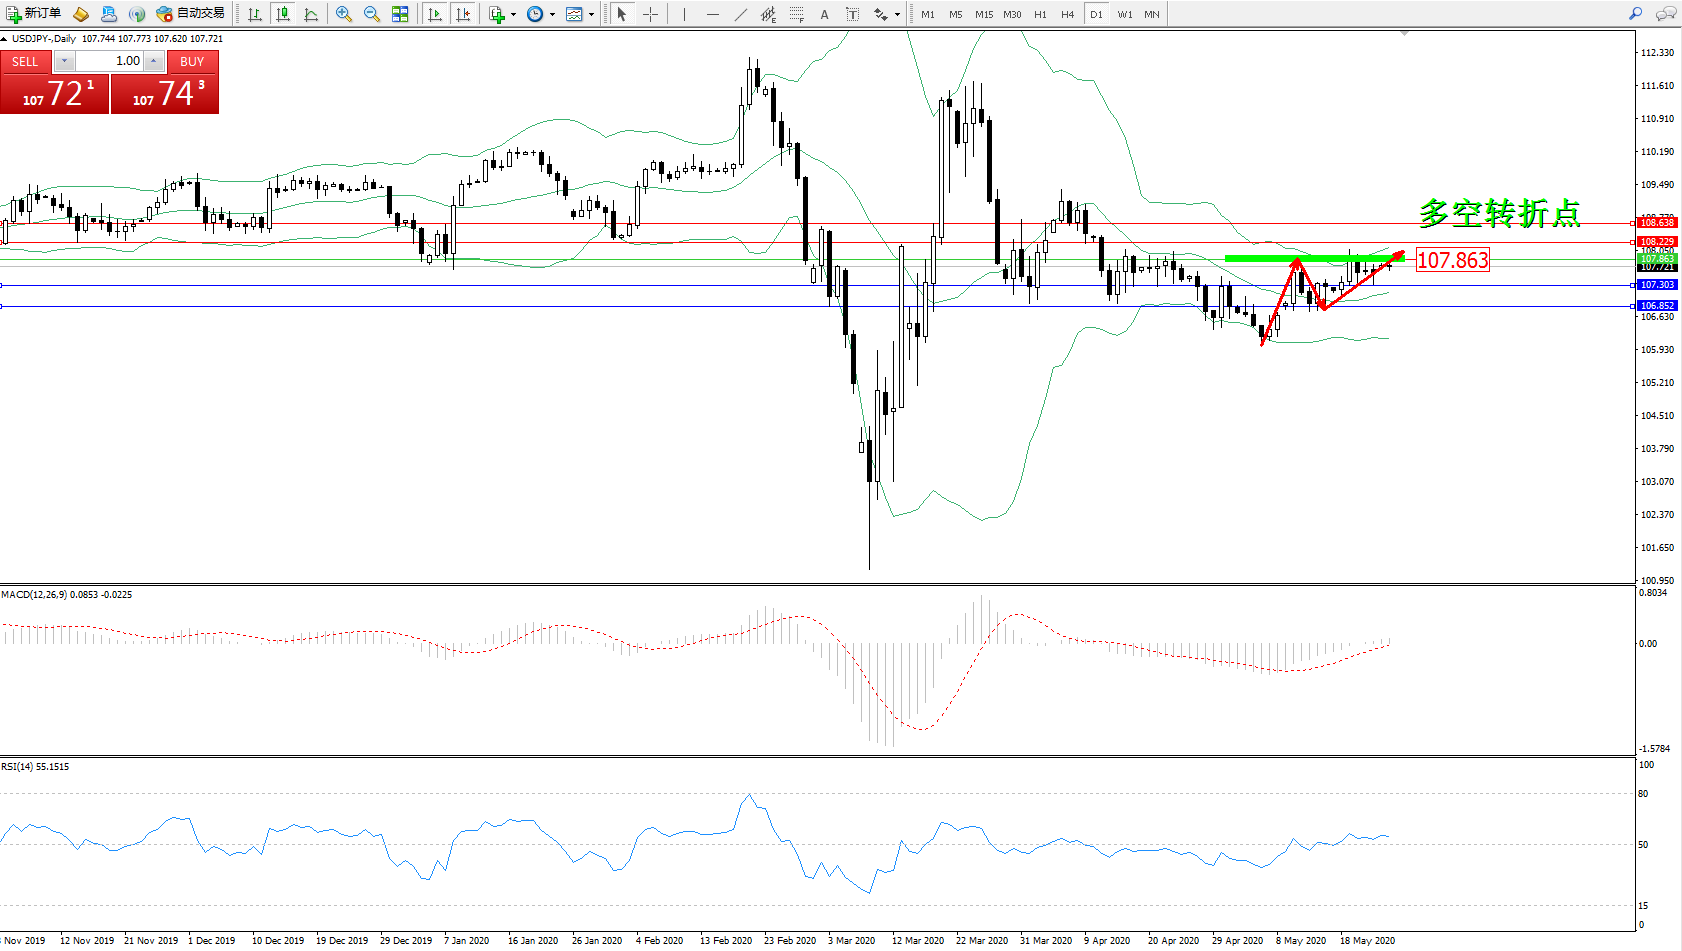
Task: Pick the trendline drawing tool
Action: click(x=740, y=14)
